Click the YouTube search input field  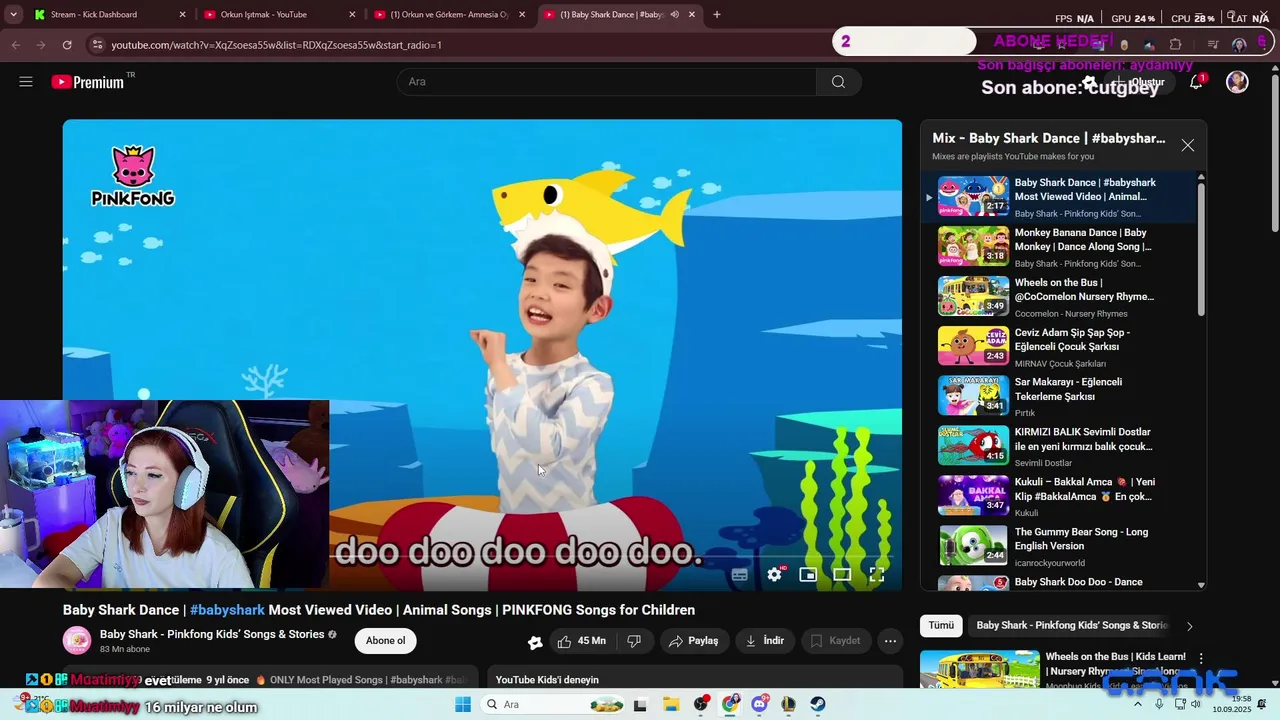coord(606,82)
